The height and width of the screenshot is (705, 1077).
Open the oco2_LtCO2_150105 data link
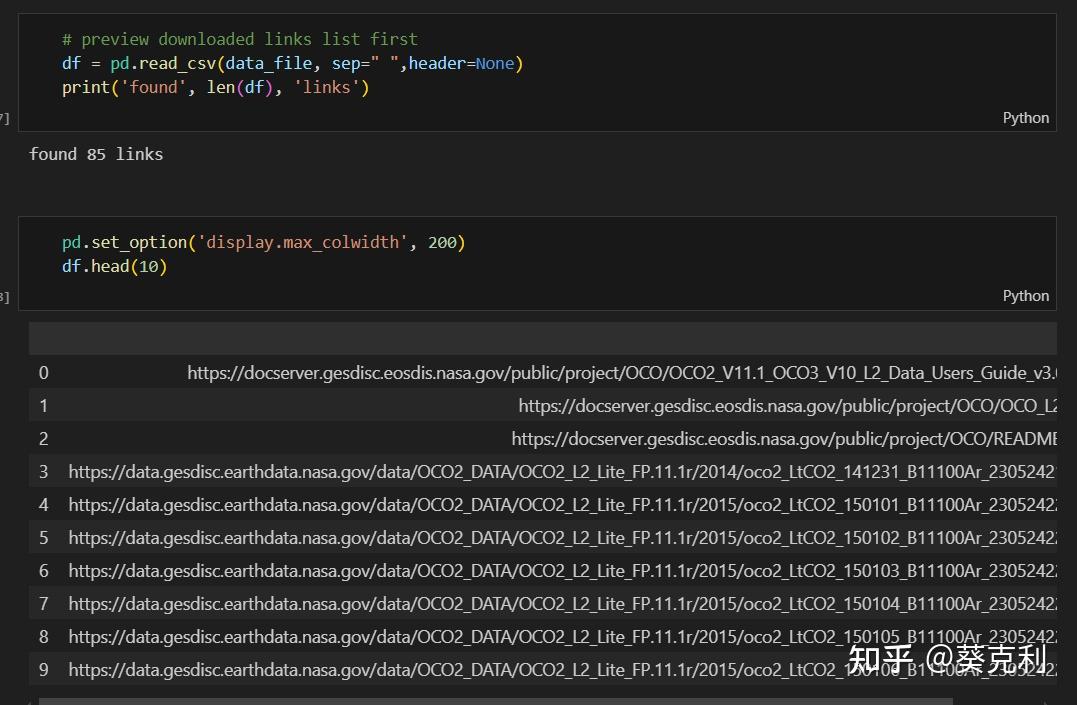pyautogui.click(x=560, y=636)
